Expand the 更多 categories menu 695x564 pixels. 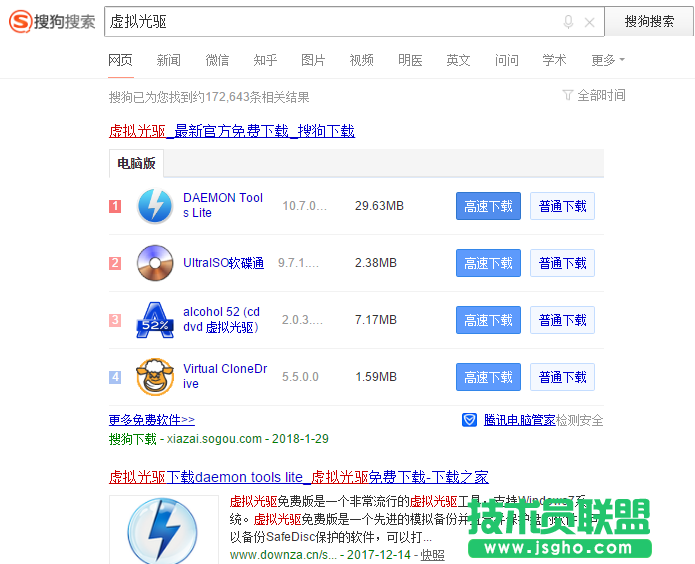pyautogui.click(x=607, y=60)
